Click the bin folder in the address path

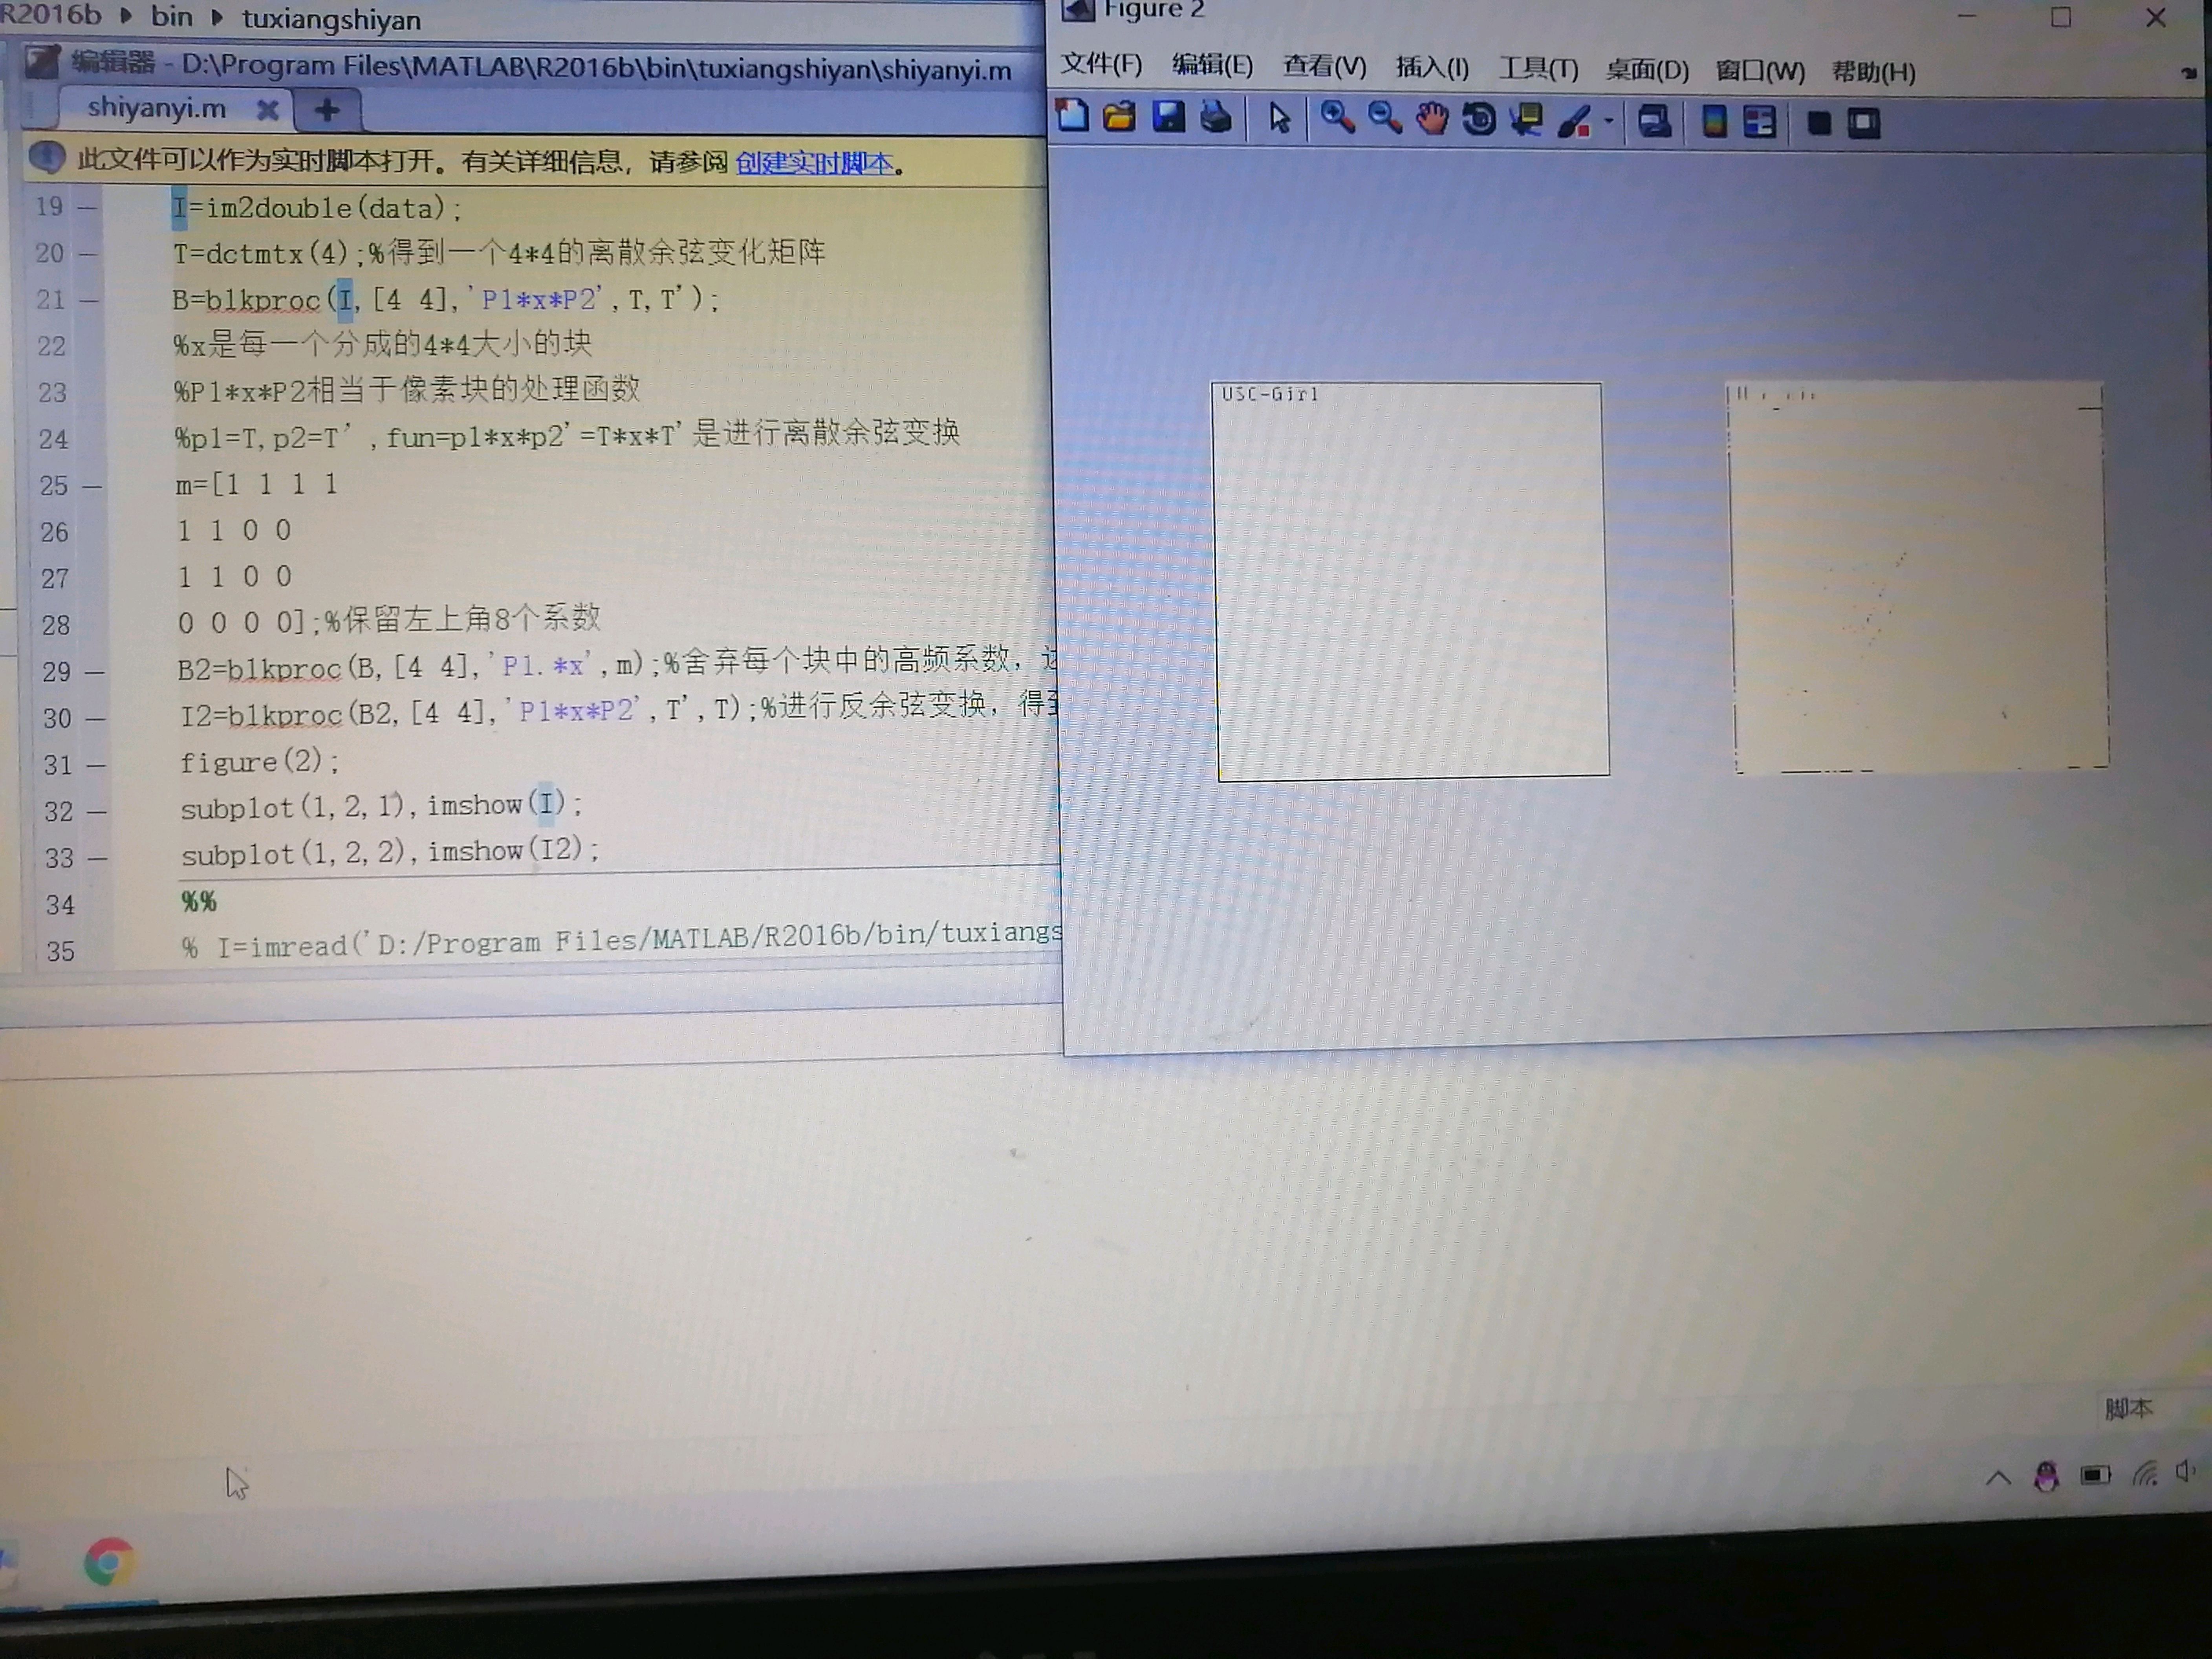pos(172,16)
